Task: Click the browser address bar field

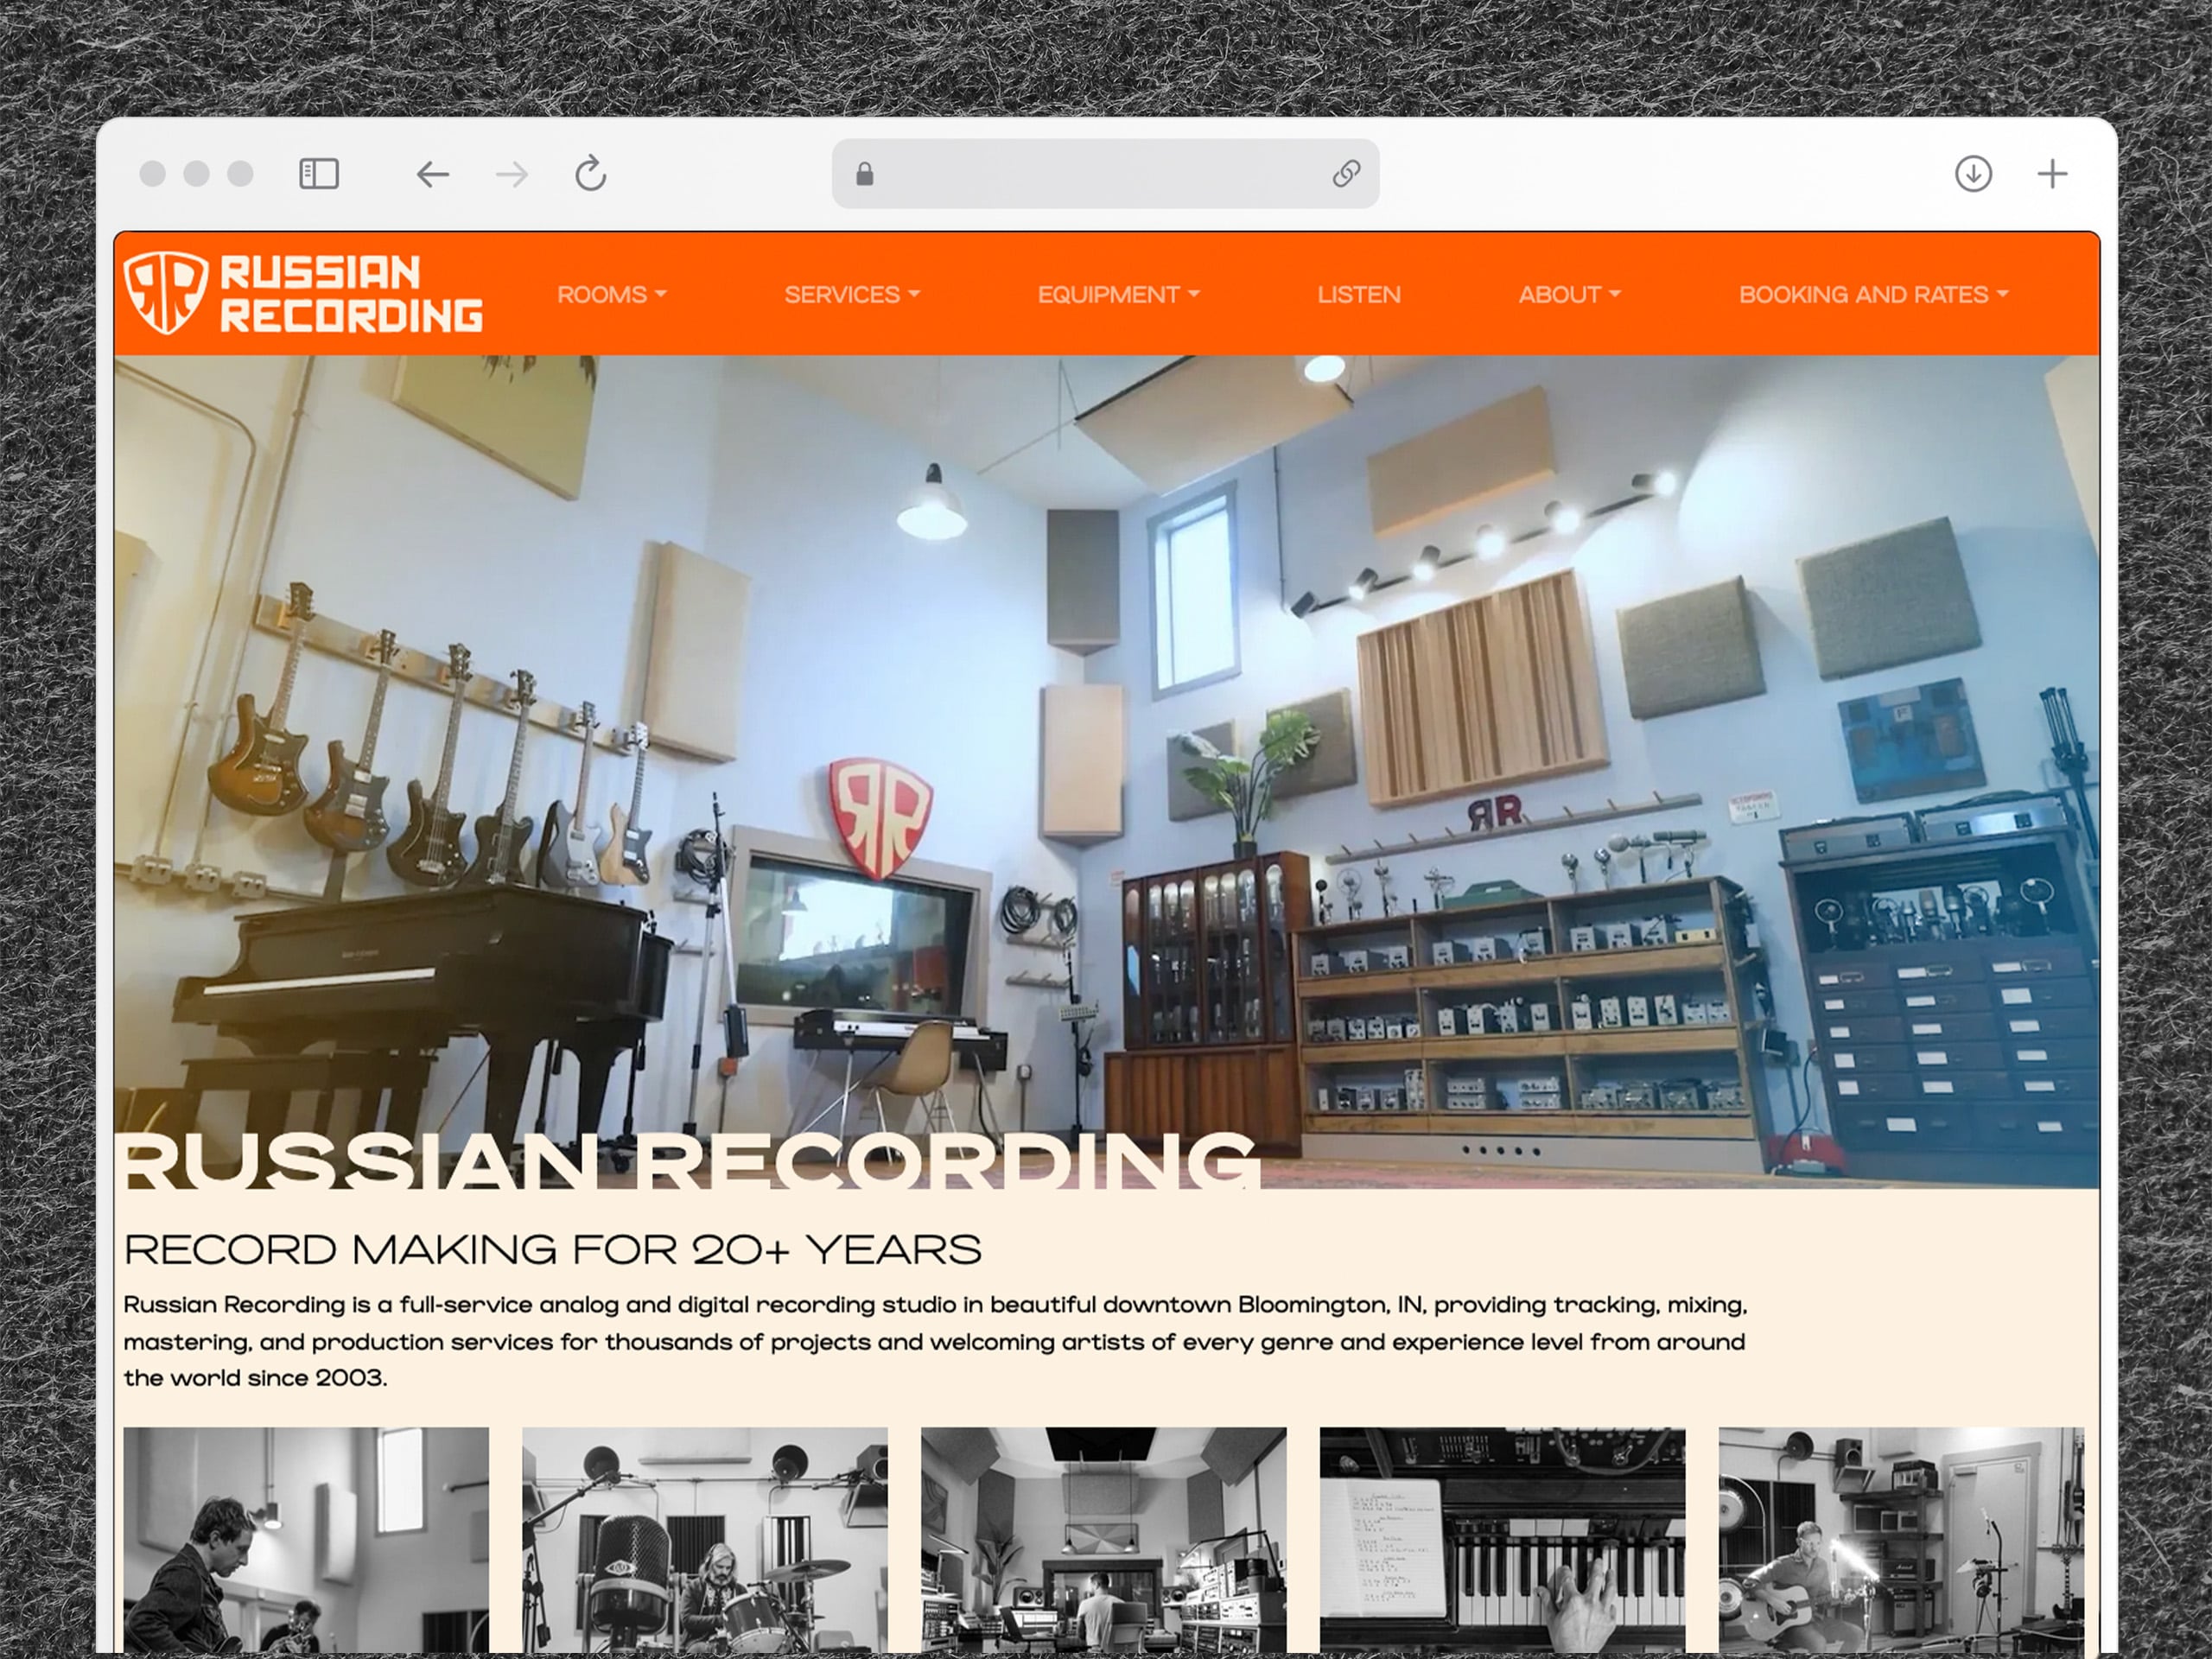Action: pyautogui.click(x=1100, y=174)
